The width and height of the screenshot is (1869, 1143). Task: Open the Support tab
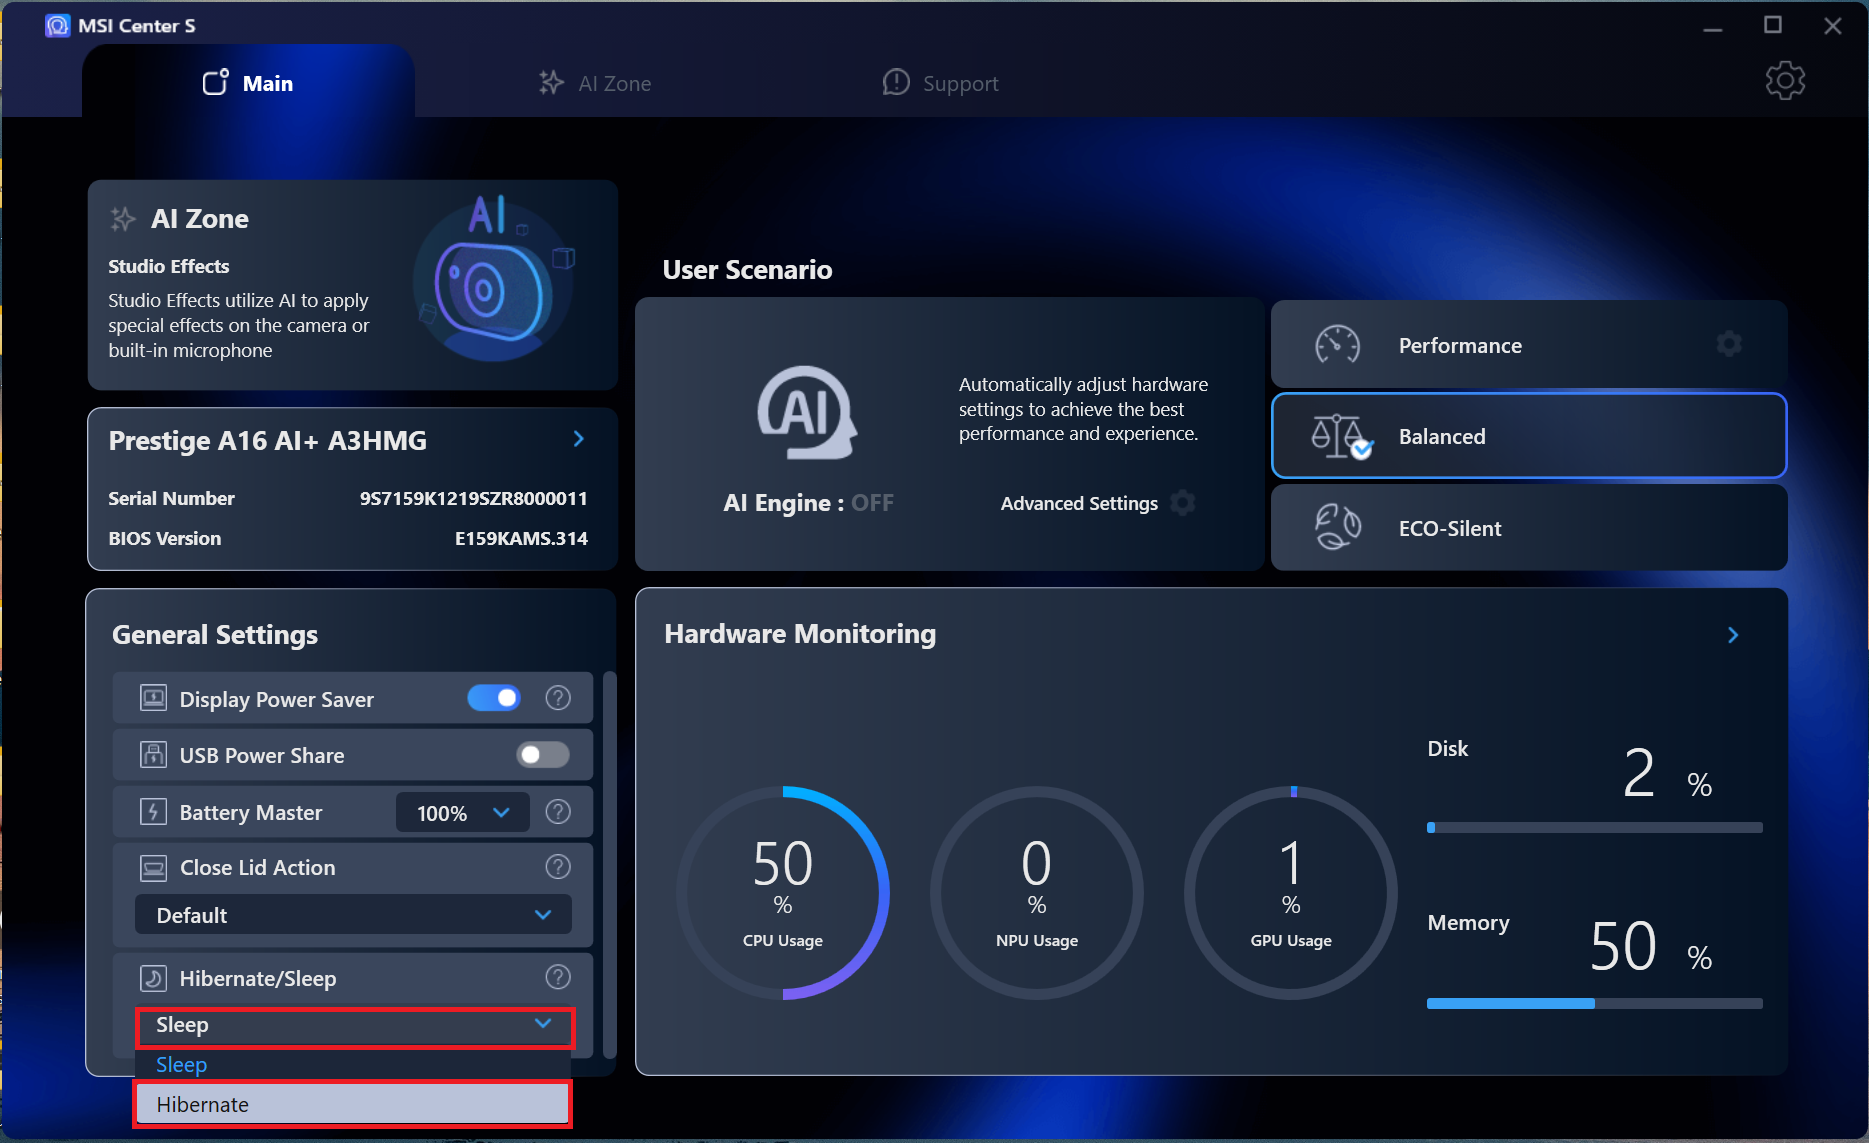tap(940, 83)
